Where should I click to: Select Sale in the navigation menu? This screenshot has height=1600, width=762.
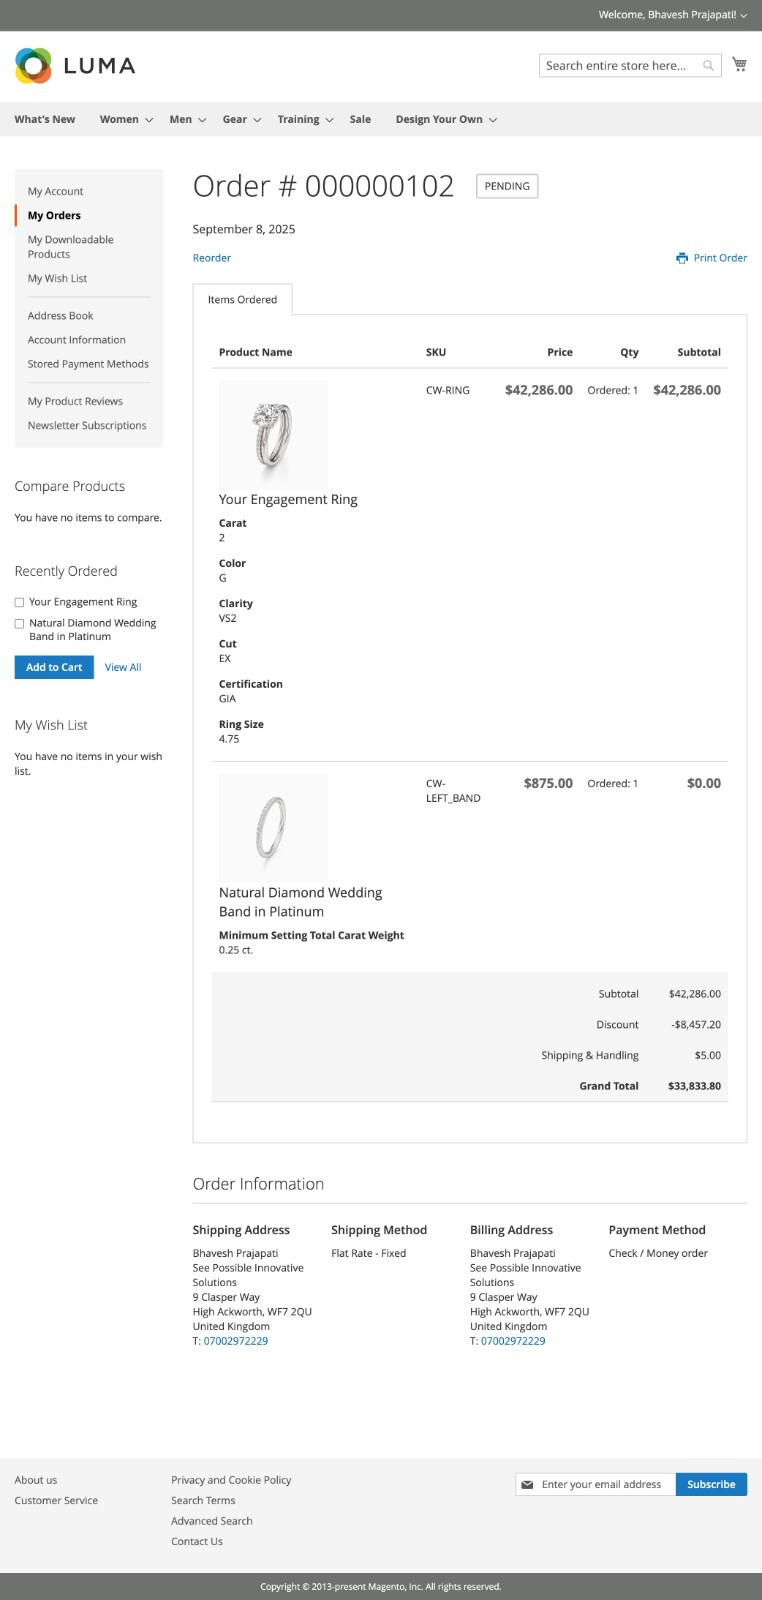coord(359,119)
